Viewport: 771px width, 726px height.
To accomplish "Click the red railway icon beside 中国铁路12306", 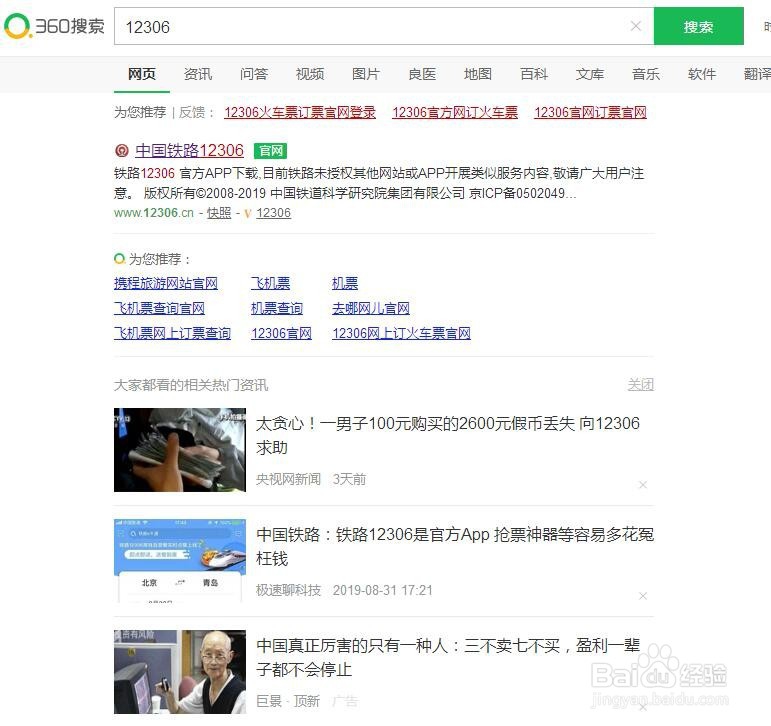I will (x=121, y=151).
